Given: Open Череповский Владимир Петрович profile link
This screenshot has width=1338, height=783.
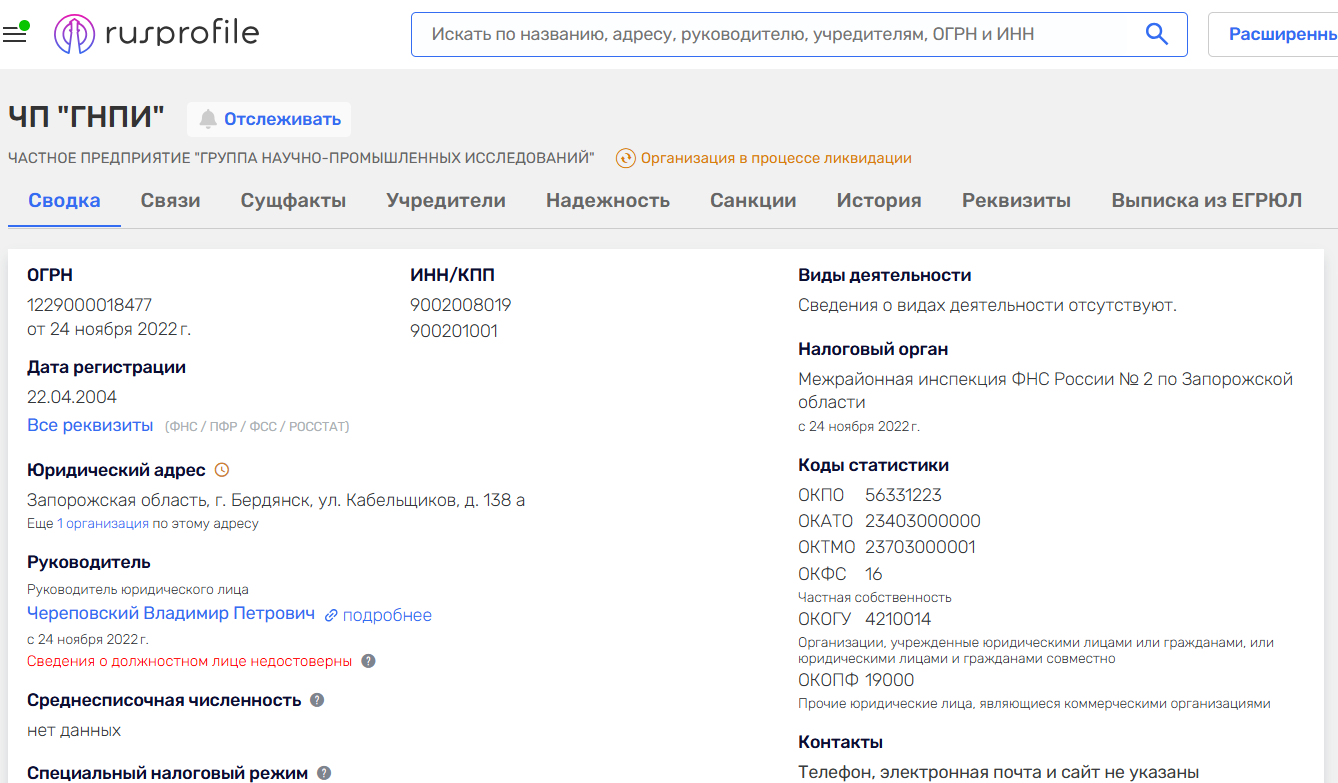Looking at the screenshot, I should [171, 613].
